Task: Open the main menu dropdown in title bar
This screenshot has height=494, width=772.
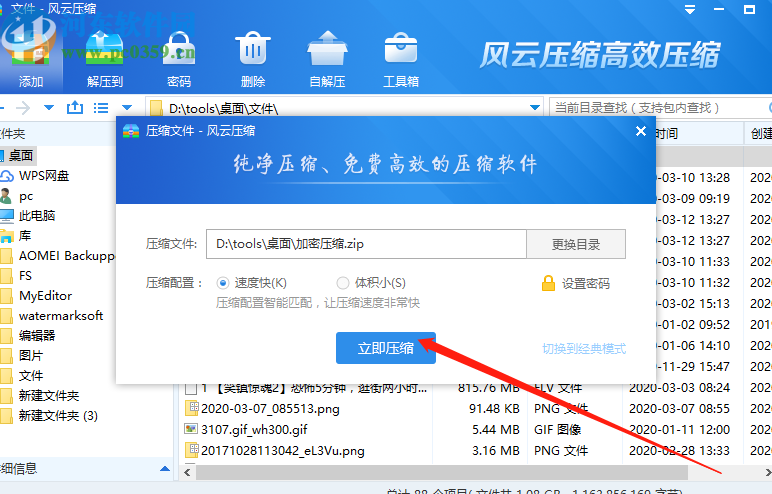Action: point(690,9)
